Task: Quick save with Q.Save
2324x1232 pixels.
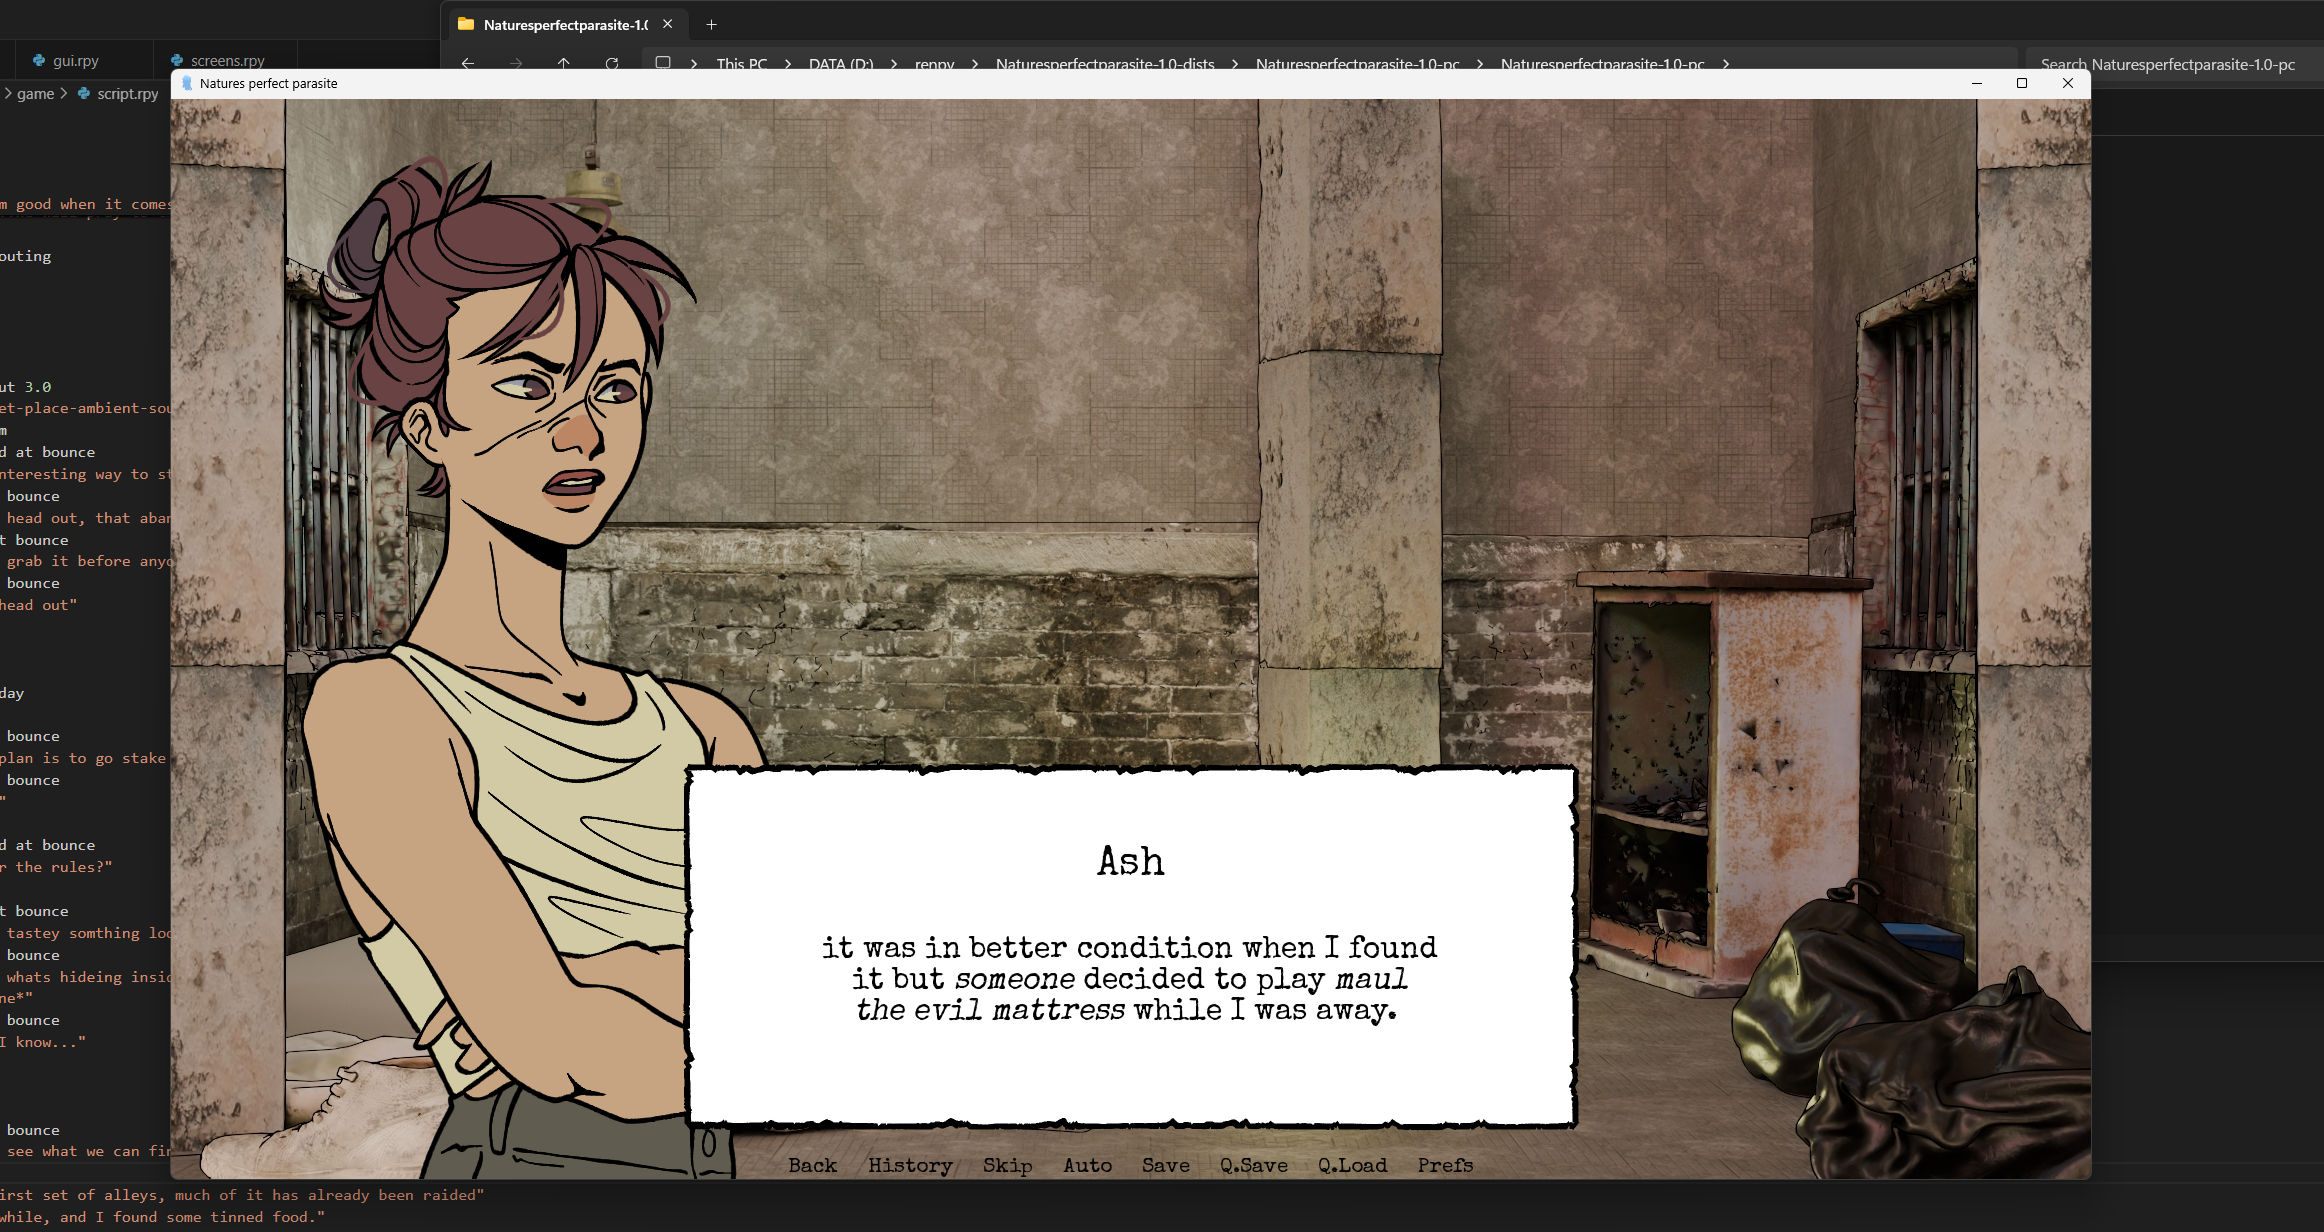Action: click(x=1254, y=1165)
